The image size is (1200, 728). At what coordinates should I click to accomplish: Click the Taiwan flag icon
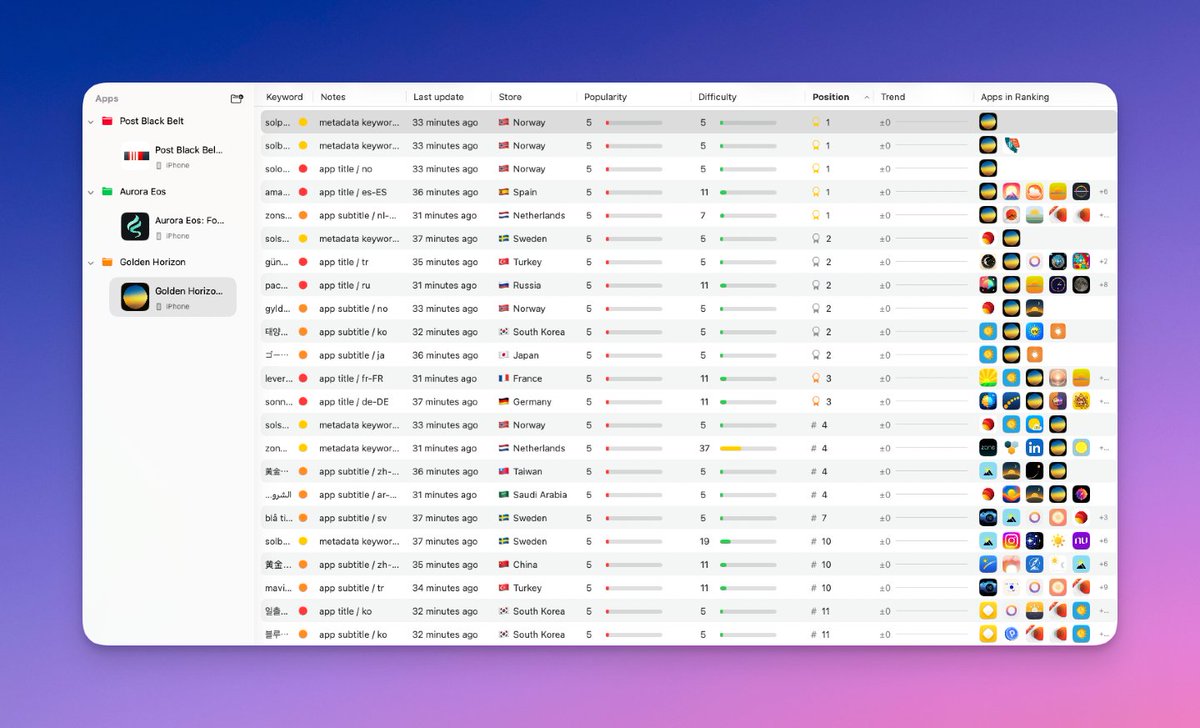(503, 471)
